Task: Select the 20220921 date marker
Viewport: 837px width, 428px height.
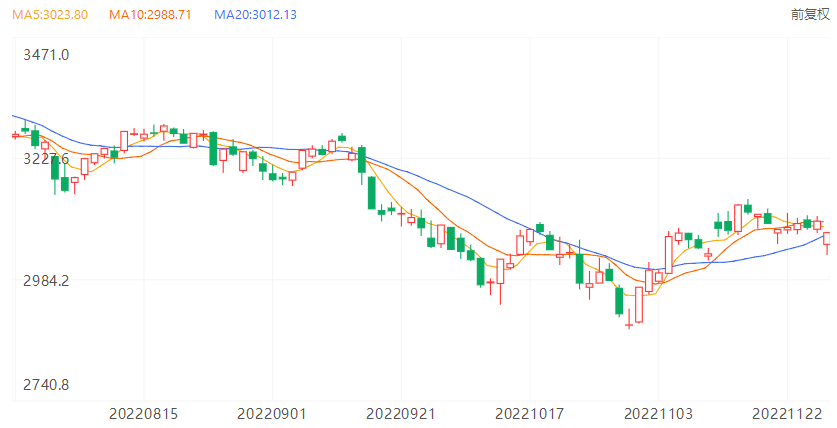Action: [x=401, y=412]
